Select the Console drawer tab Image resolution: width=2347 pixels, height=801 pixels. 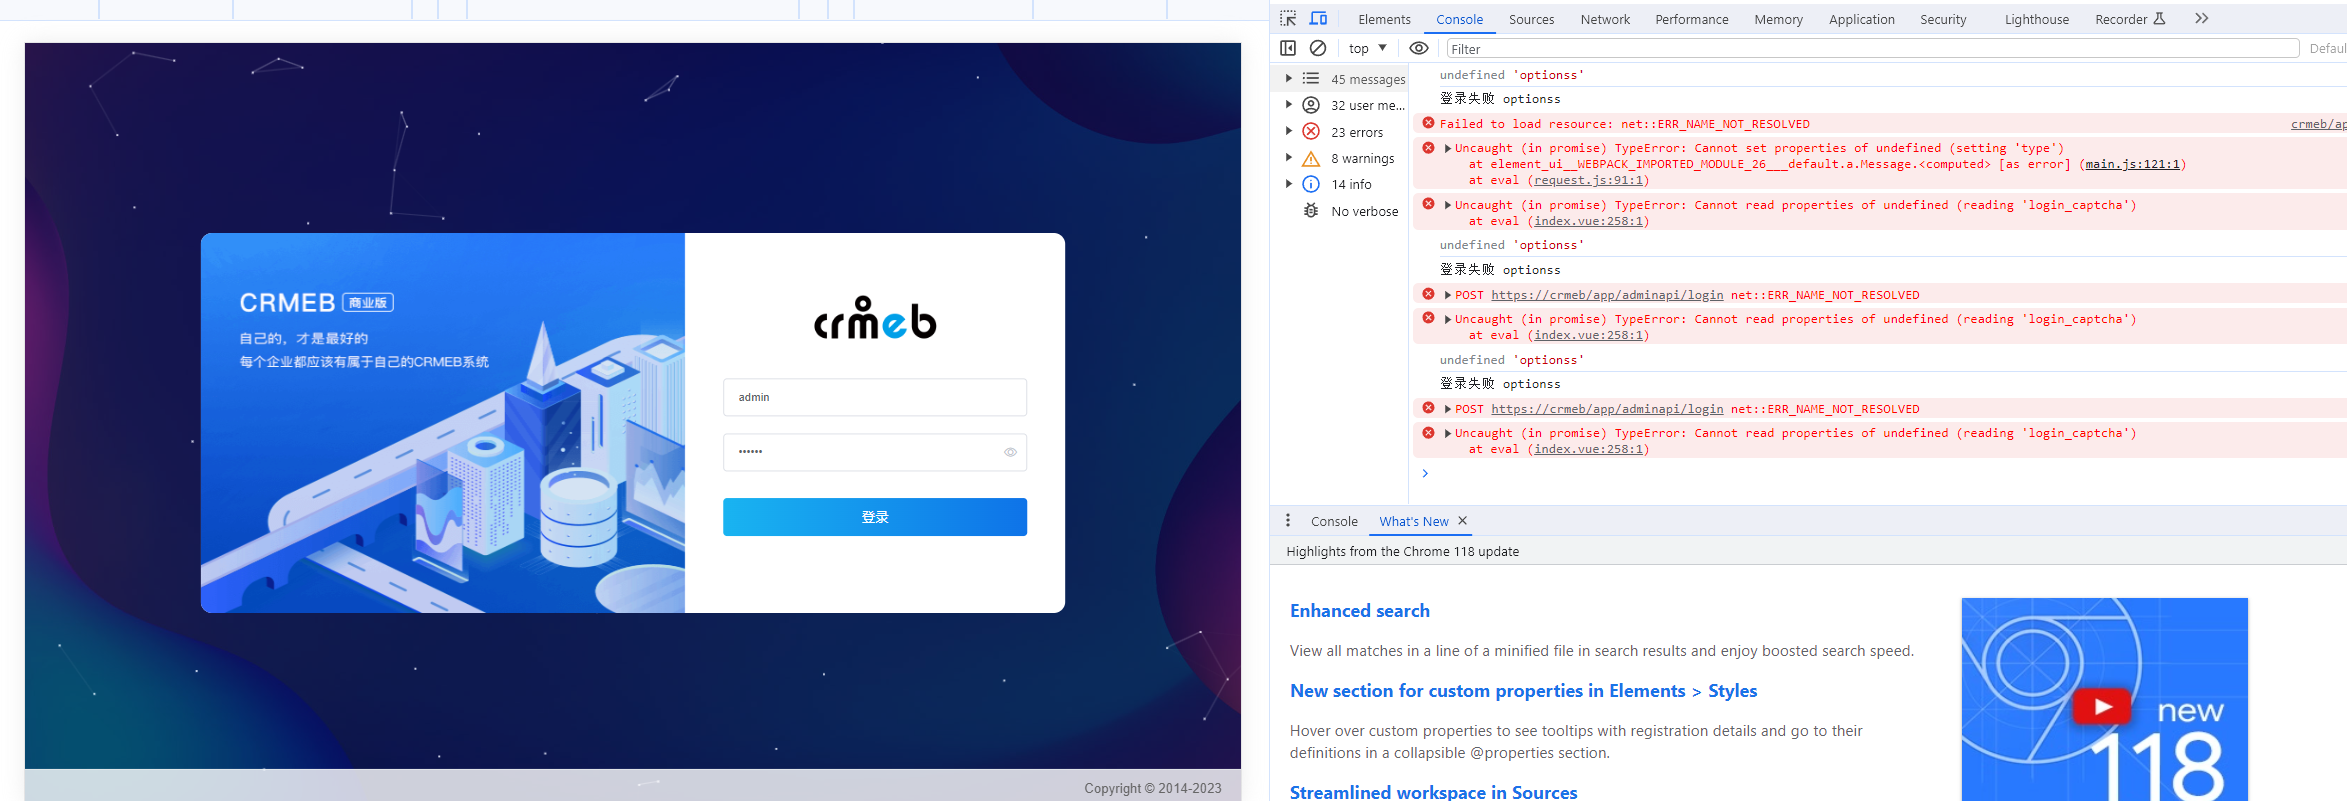coord(1334,521)
